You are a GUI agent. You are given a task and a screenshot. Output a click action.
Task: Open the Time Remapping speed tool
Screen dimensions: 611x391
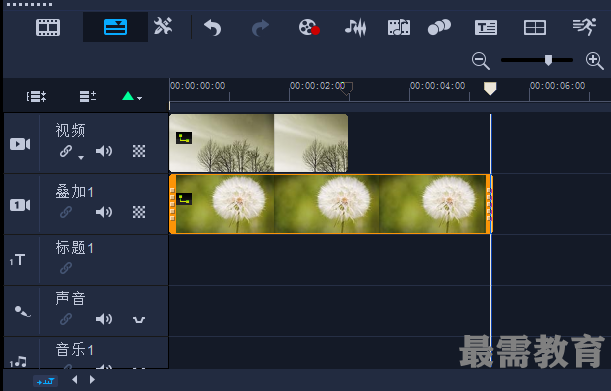pos(585,27)
